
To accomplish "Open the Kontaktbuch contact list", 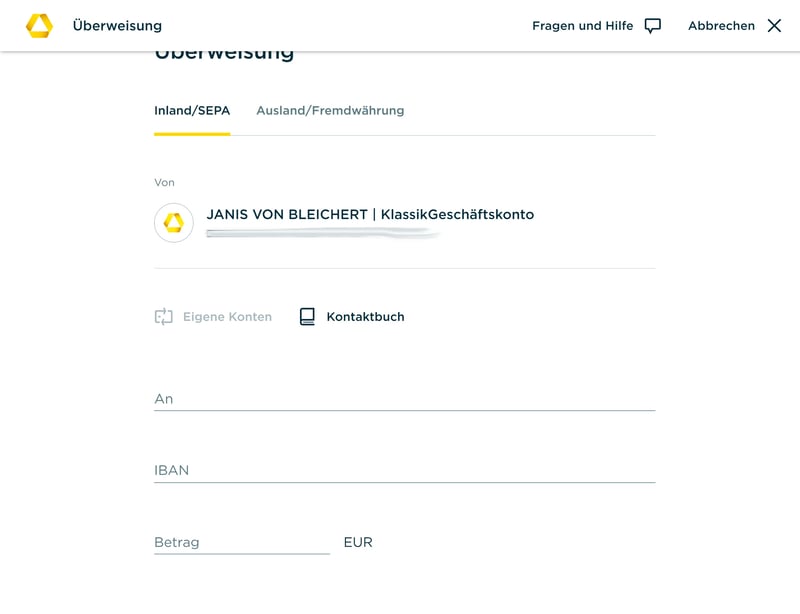I will tap(365, 317).
